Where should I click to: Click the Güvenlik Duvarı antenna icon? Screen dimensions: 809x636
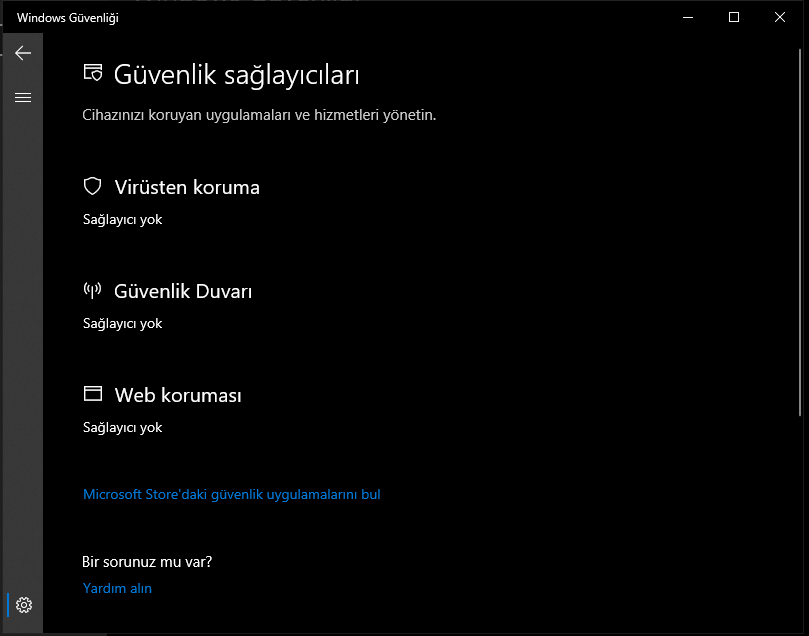[92, 290]
